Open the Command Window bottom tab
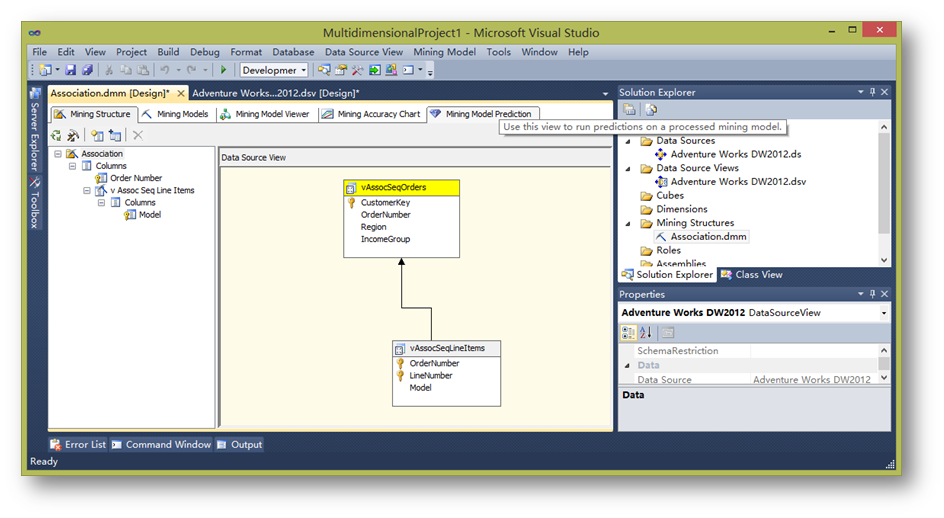The image size is (944, 518). pyautogui.click(x=161, y=445)
